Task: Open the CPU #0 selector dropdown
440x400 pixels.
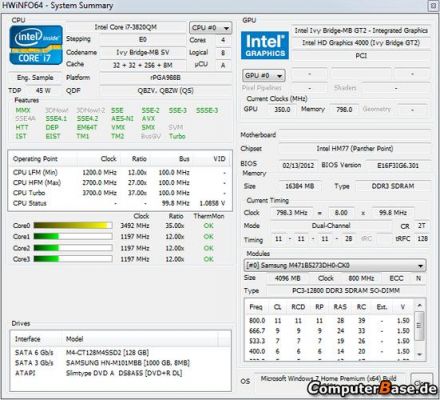Action: pyautogui.click(x=210, y=28)
